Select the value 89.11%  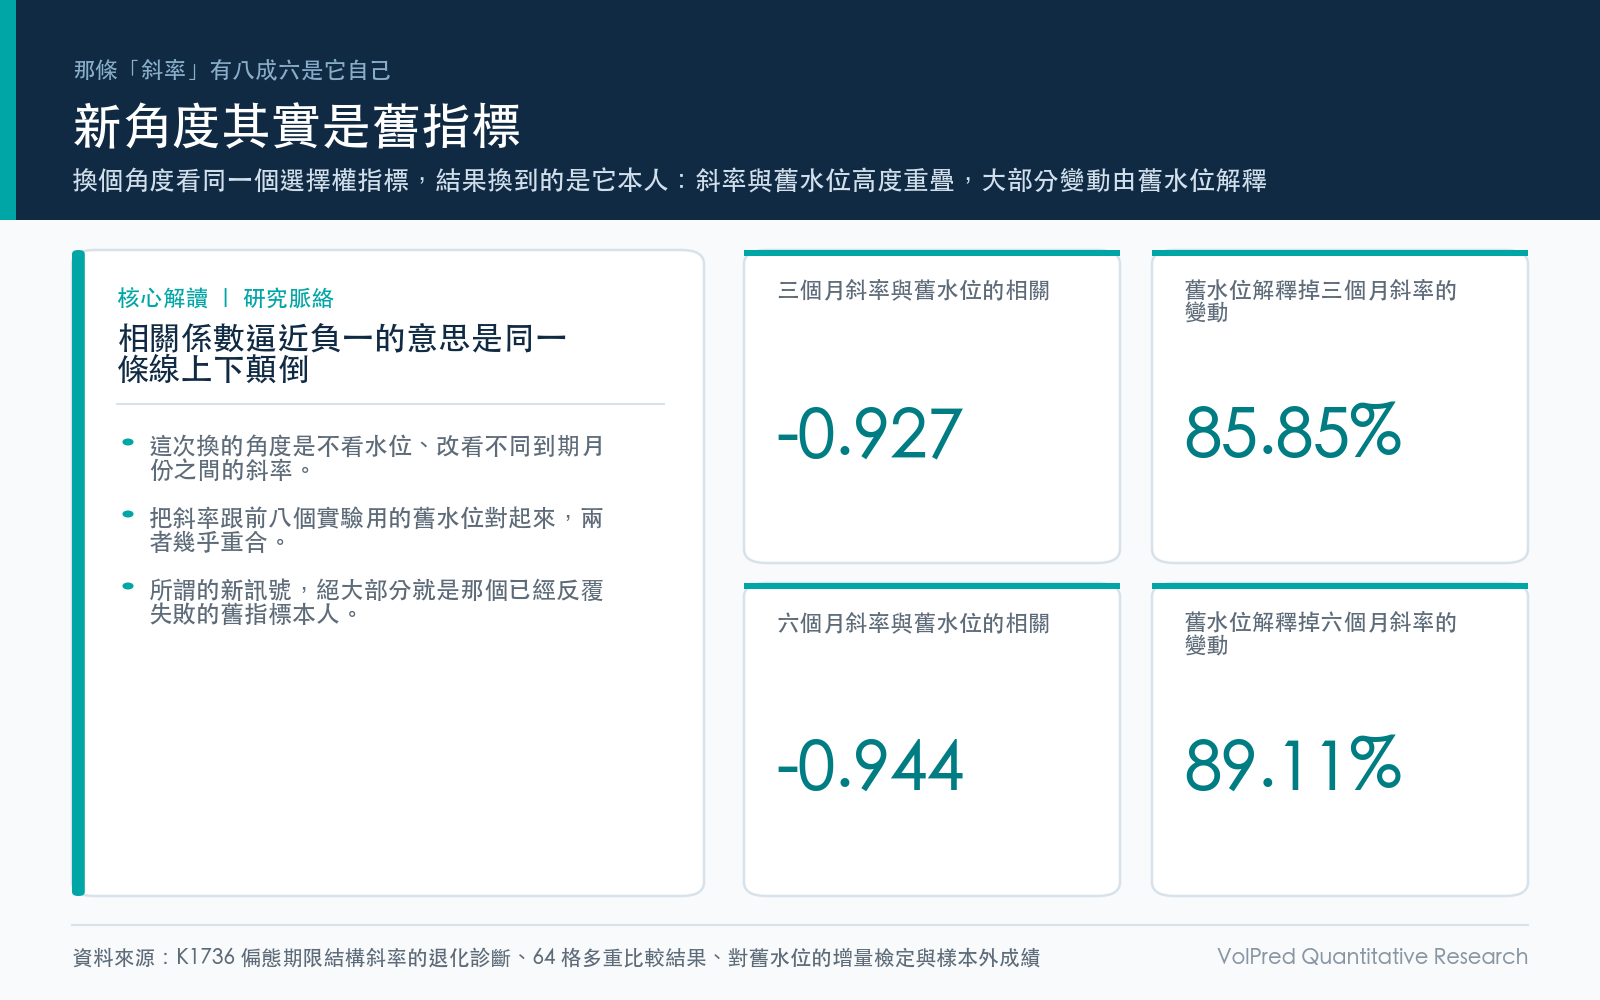(x=1293, y=765)
